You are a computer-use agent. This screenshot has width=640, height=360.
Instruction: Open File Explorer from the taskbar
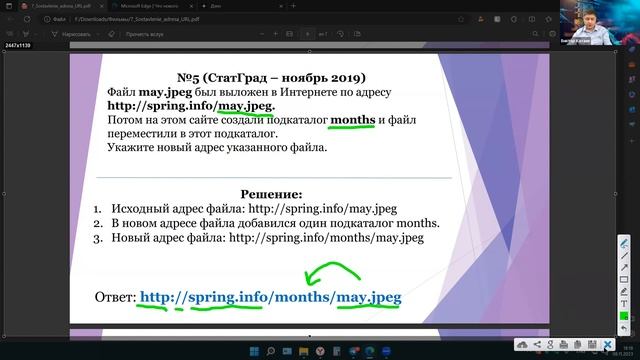[304, 351]
